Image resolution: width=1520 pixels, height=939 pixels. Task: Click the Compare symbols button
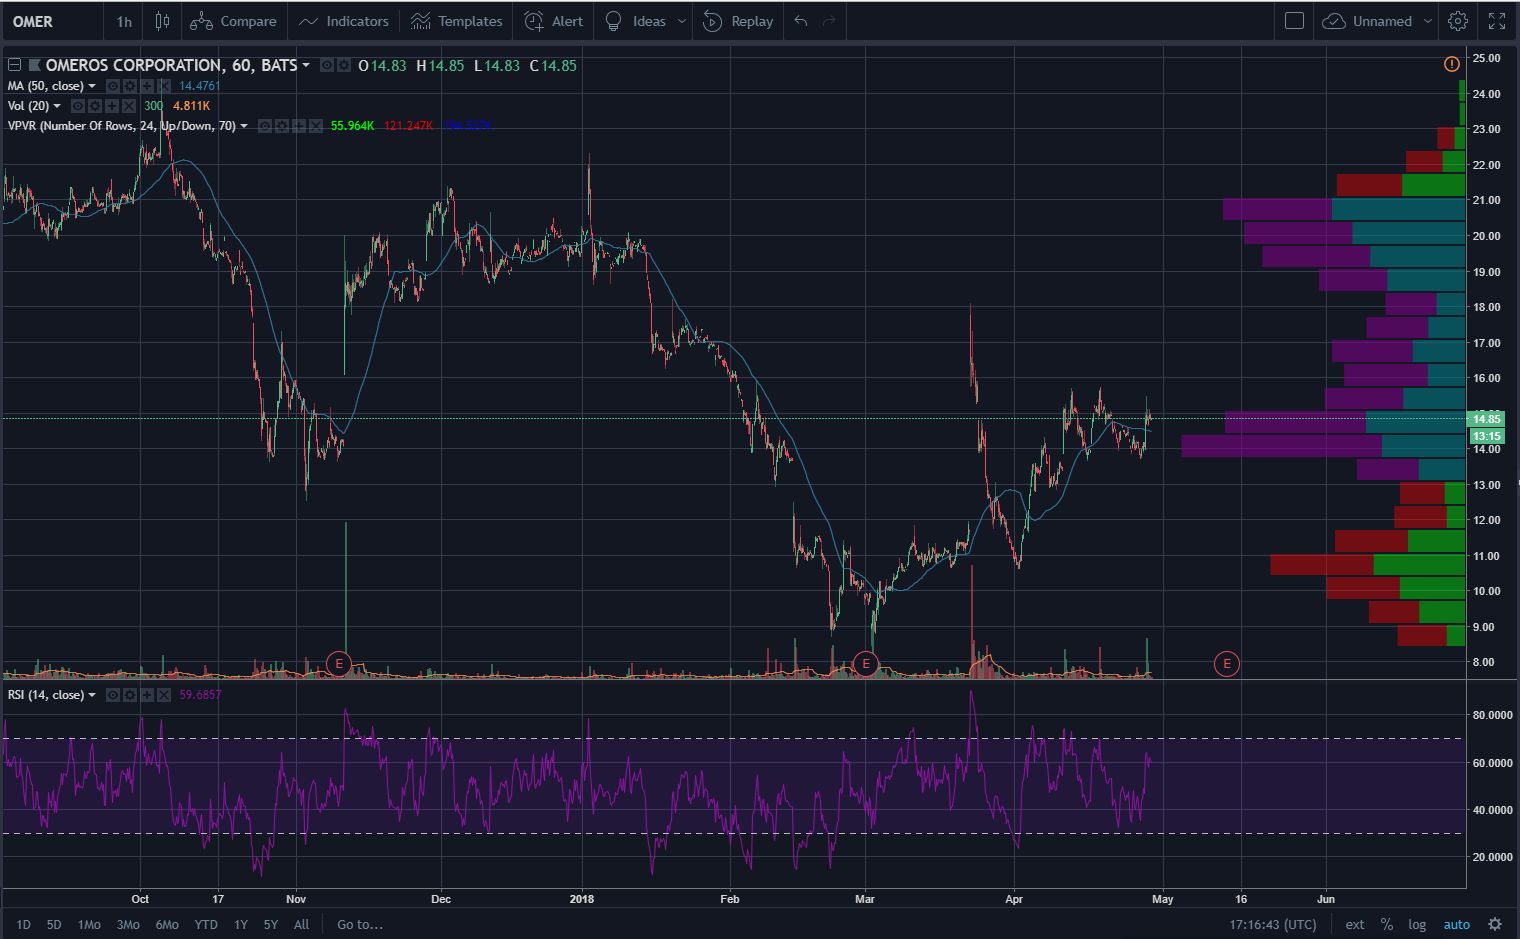234,21
